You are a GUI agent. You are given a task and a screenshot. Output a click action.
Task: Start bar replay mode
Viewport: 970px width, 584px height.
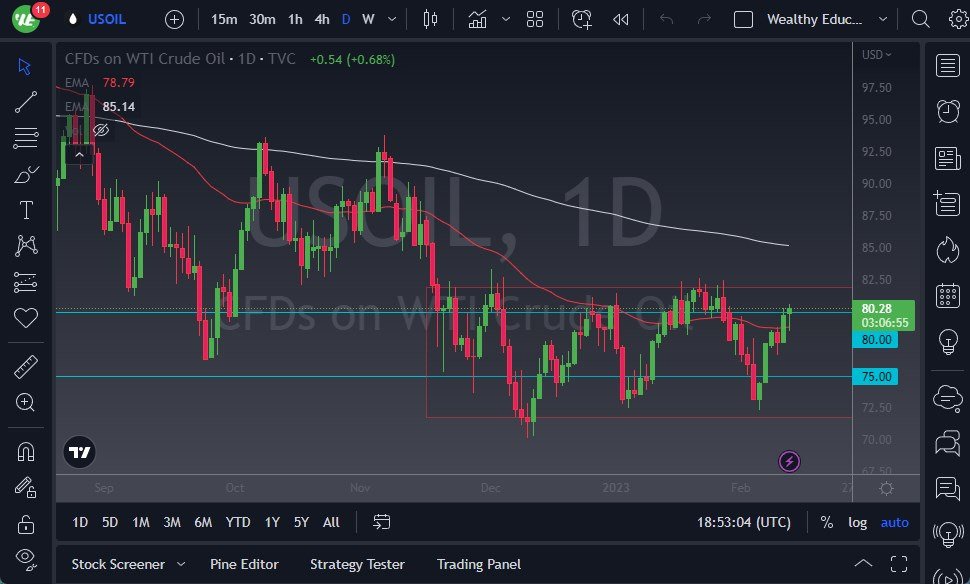[x=620, y=19]
